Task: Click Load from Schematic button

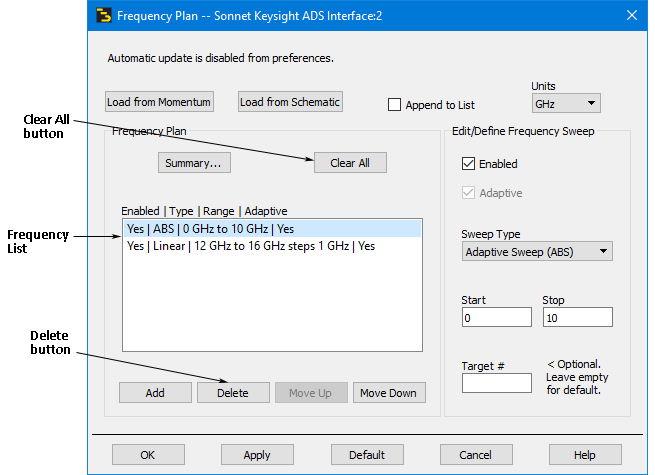Action: click(x=290, y=102)
